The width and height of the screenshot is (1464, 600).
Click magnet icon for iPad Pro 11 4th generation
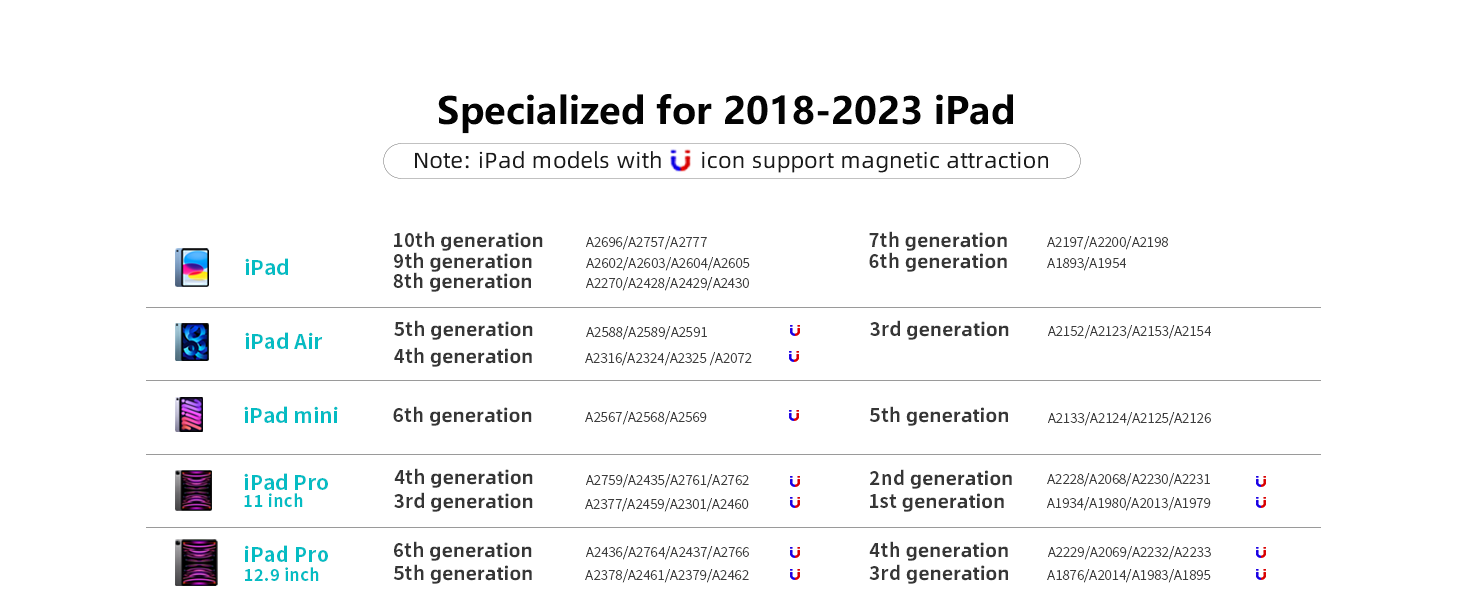pos(794,481)
